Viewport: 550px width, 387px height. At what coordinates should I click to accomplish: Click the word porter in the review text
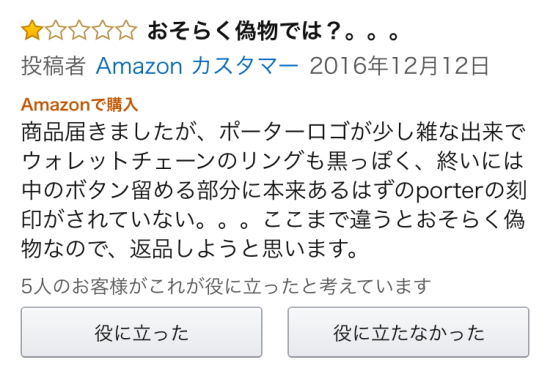coord(450,191)
